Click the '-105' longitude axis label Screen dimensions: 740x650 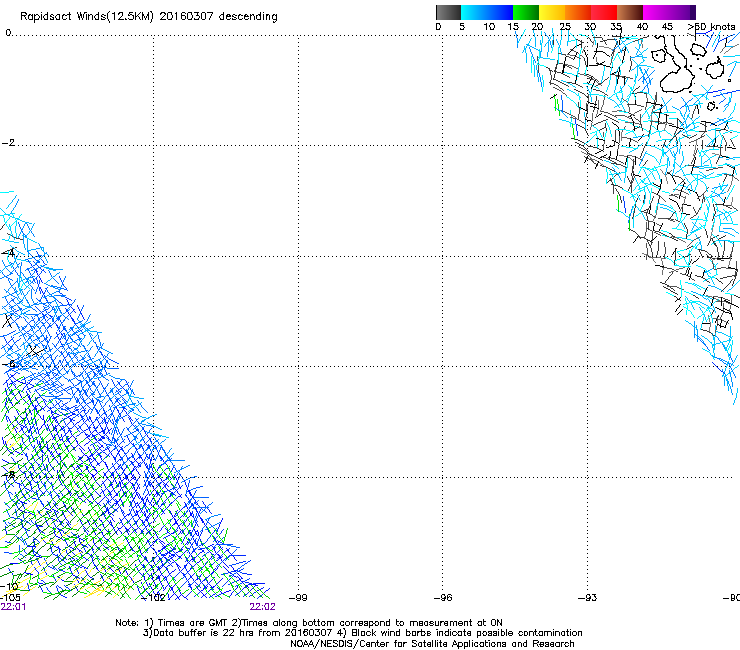tap(11, 598)
